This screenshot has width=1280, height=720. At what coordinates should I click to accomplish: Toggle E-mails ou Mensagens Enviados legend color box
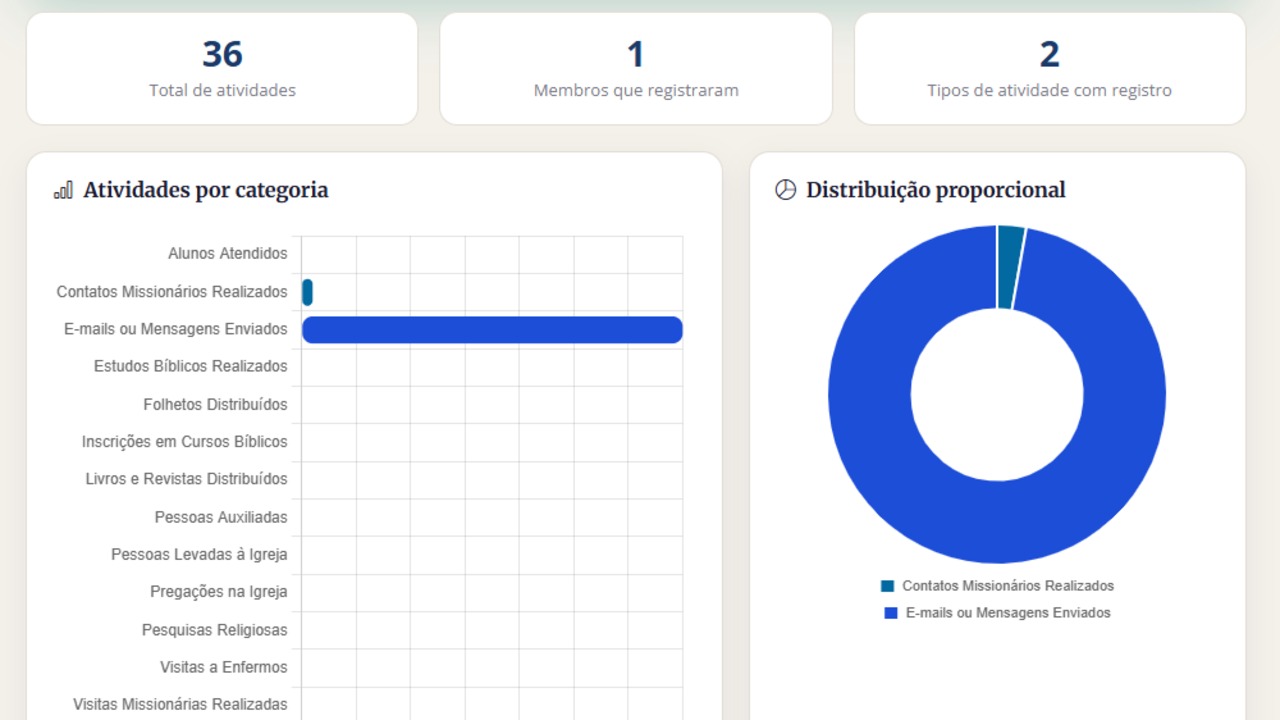click(x=891, y=613)
